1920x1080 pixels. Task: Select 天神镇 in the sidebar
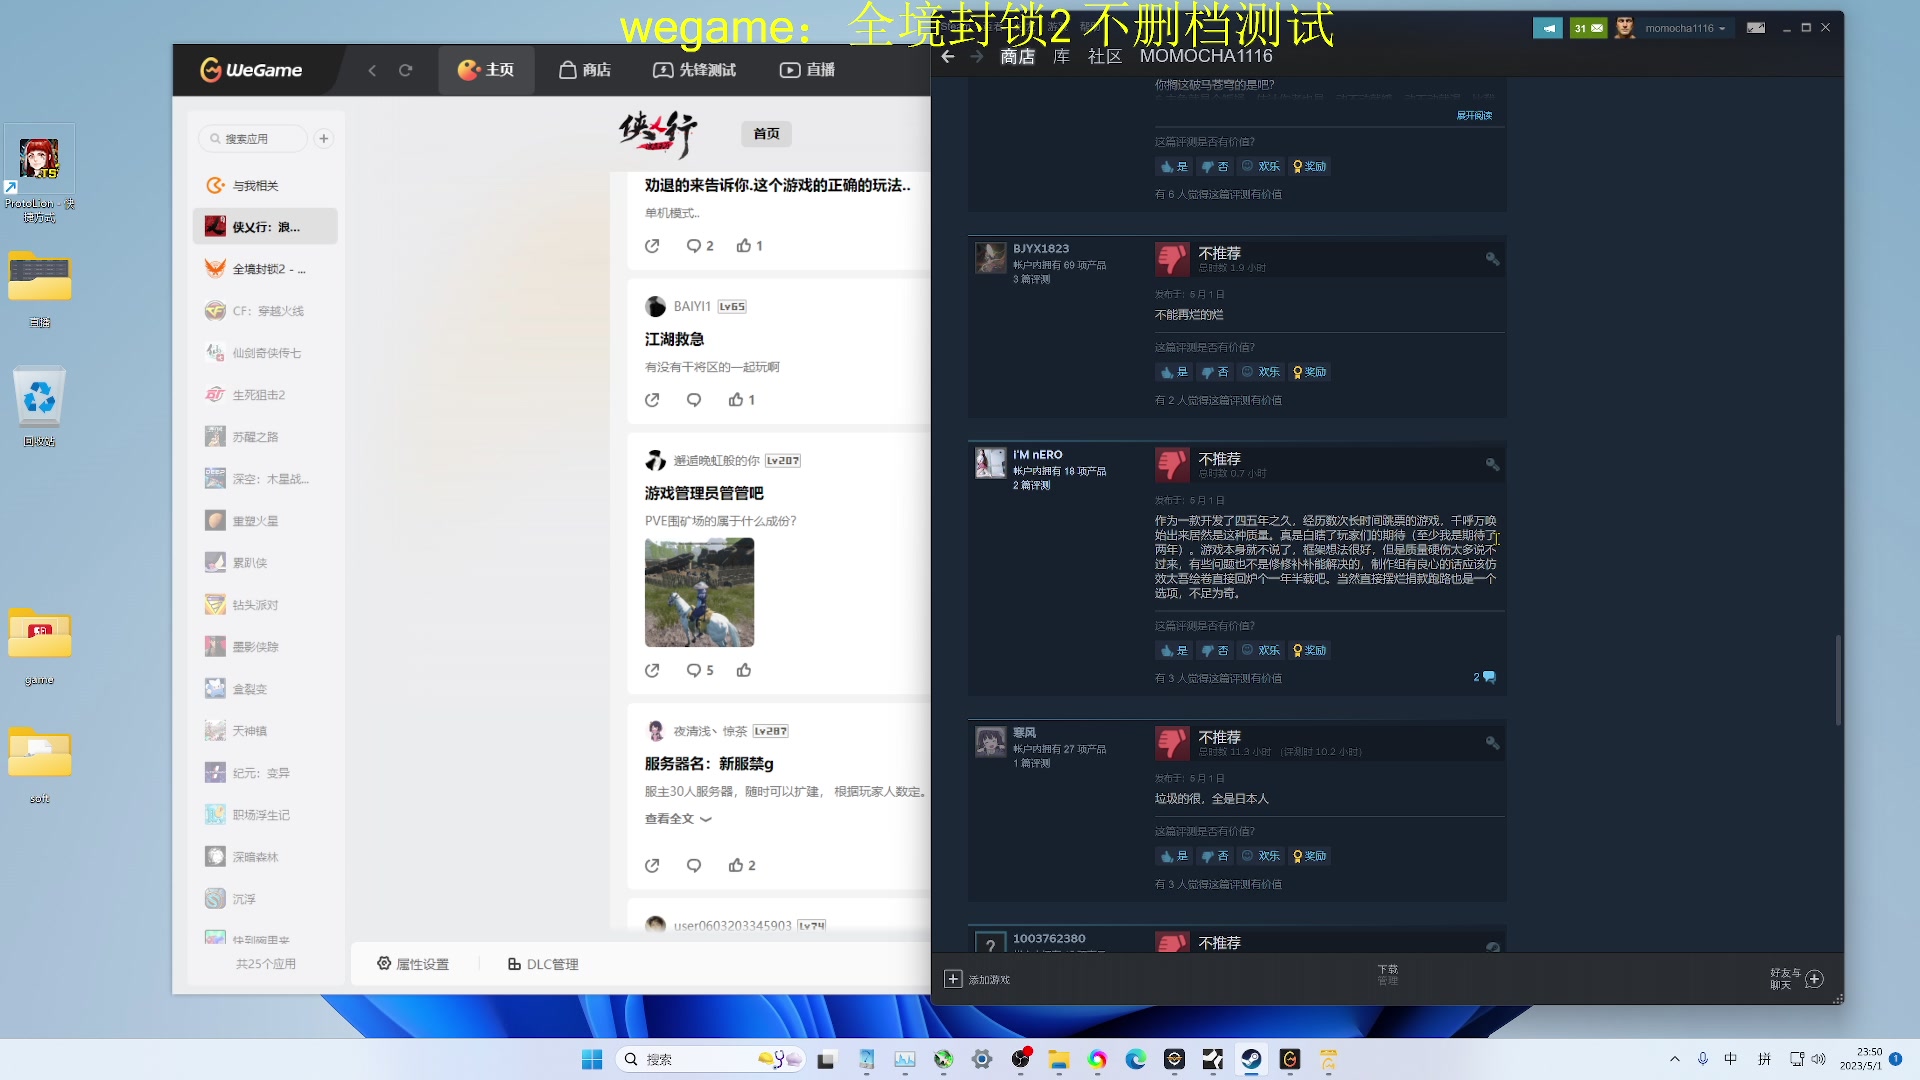pyautogui.click(x=265, y=731)
